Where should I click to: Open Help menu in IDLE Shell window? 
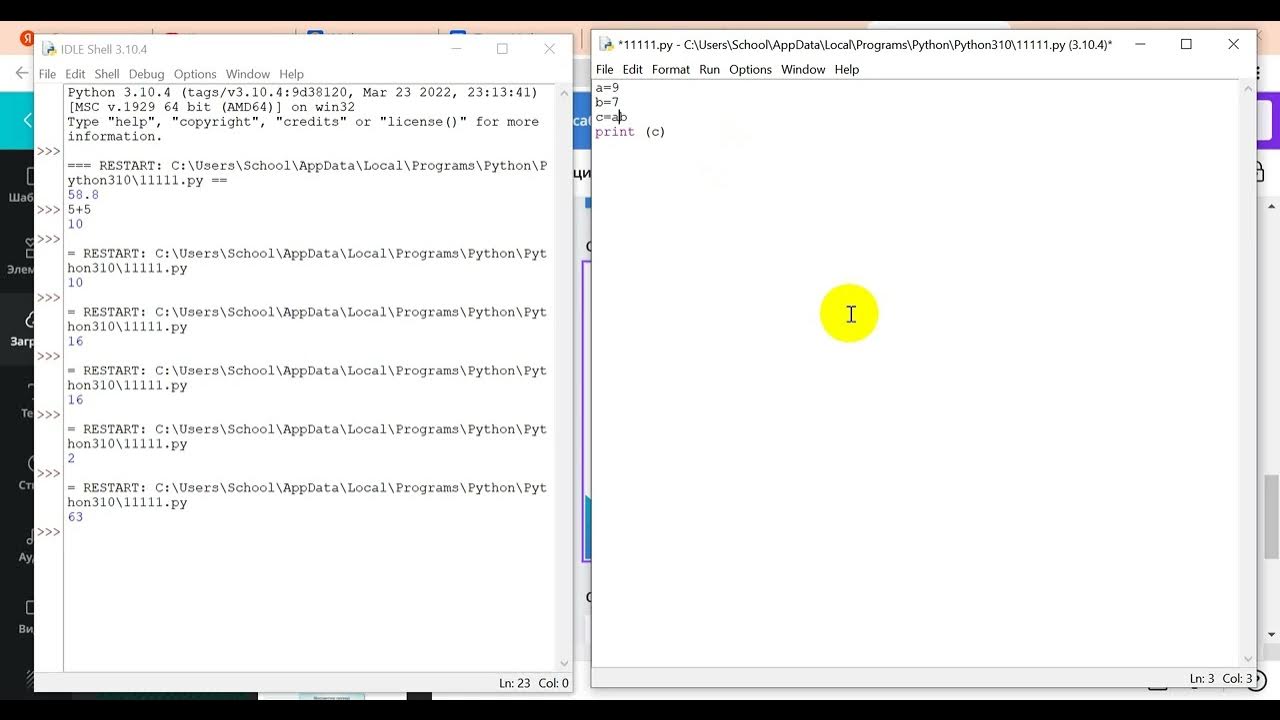[x=291, y=74]
